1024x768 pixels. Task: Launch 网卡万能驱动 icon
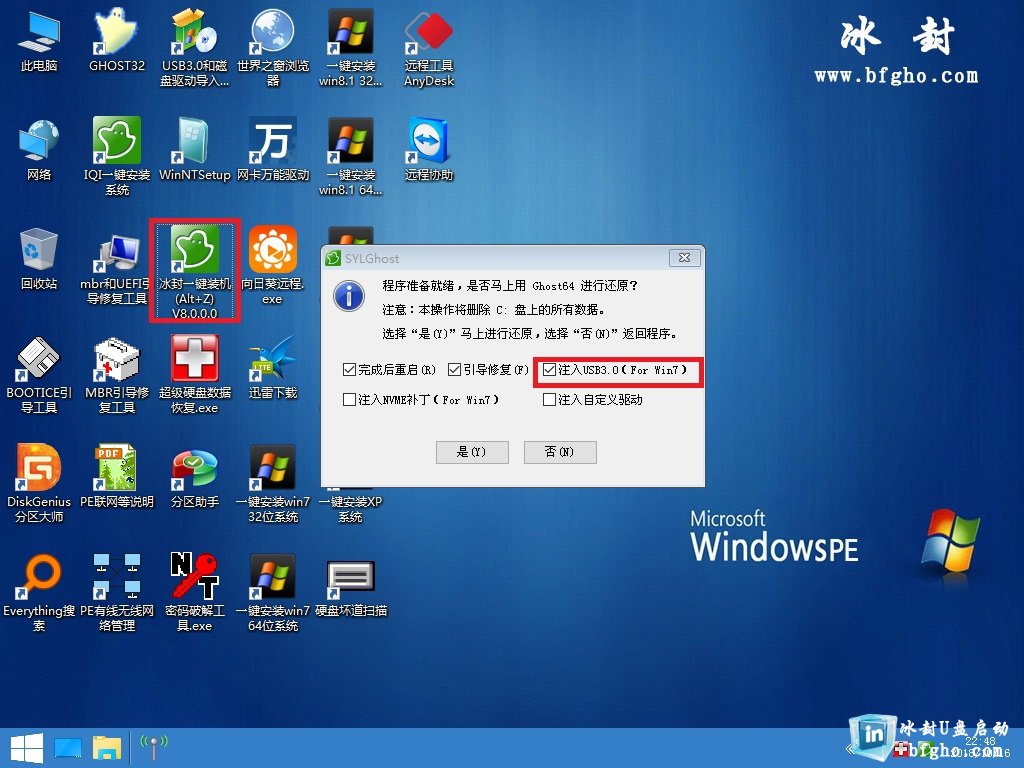[x=273, y=150]
